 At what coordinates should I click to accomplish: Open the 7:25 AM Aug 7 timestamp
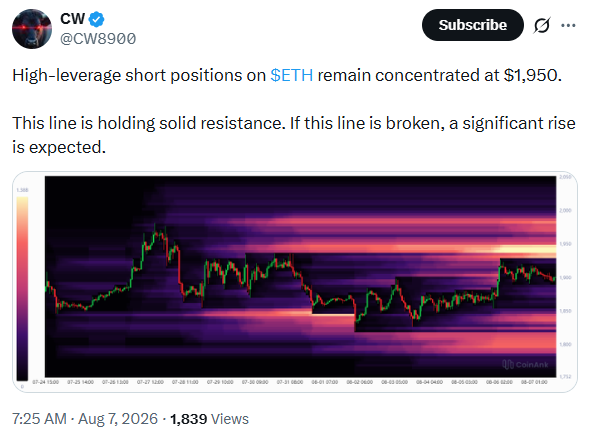[85, 419]
